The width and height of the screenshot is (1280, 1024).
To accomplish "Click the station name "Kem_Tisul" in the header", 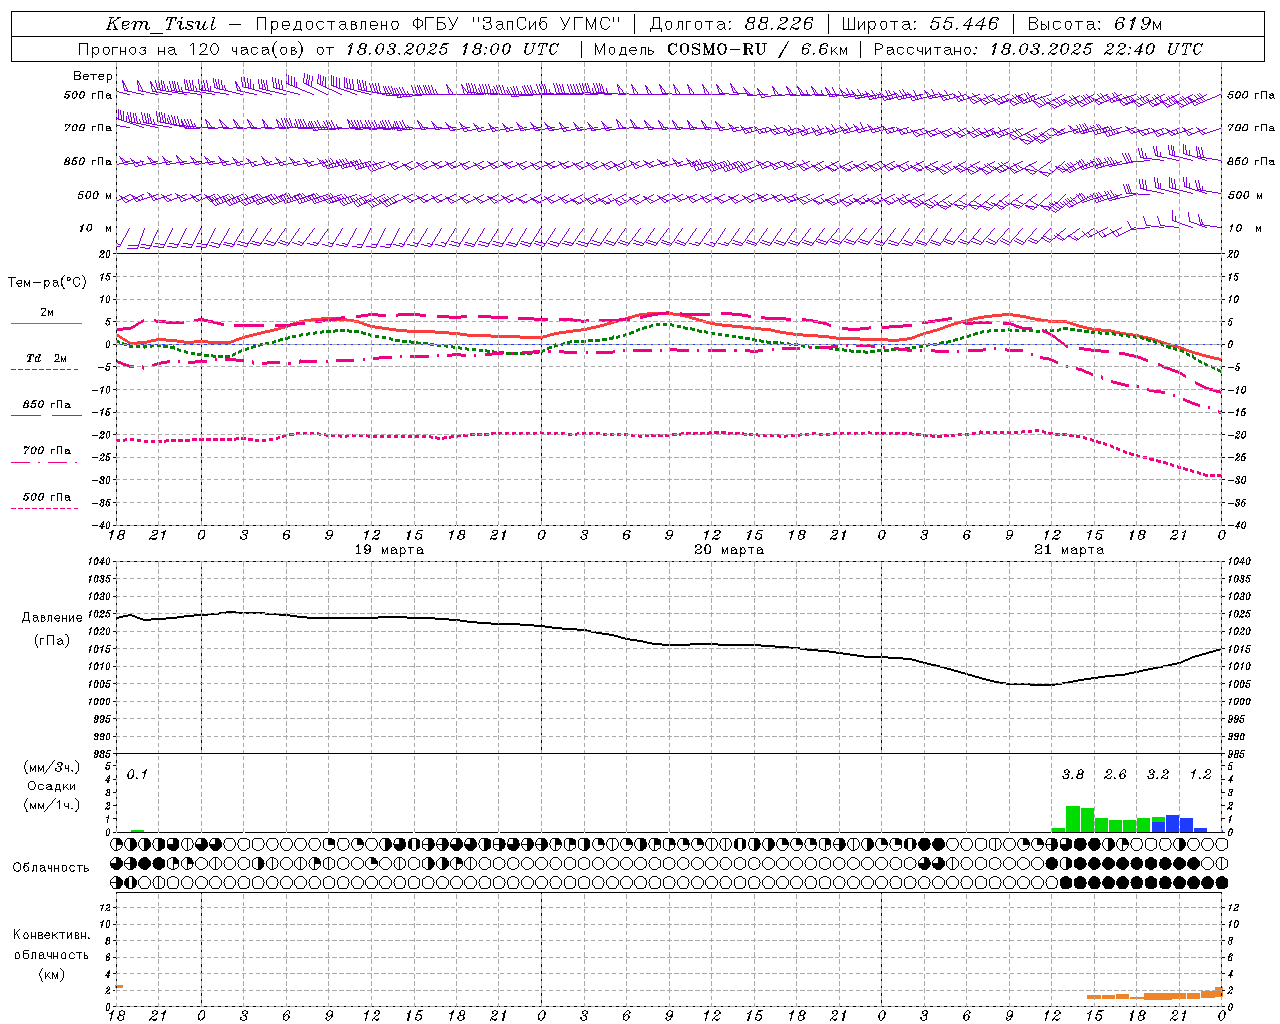I will 161,24.
